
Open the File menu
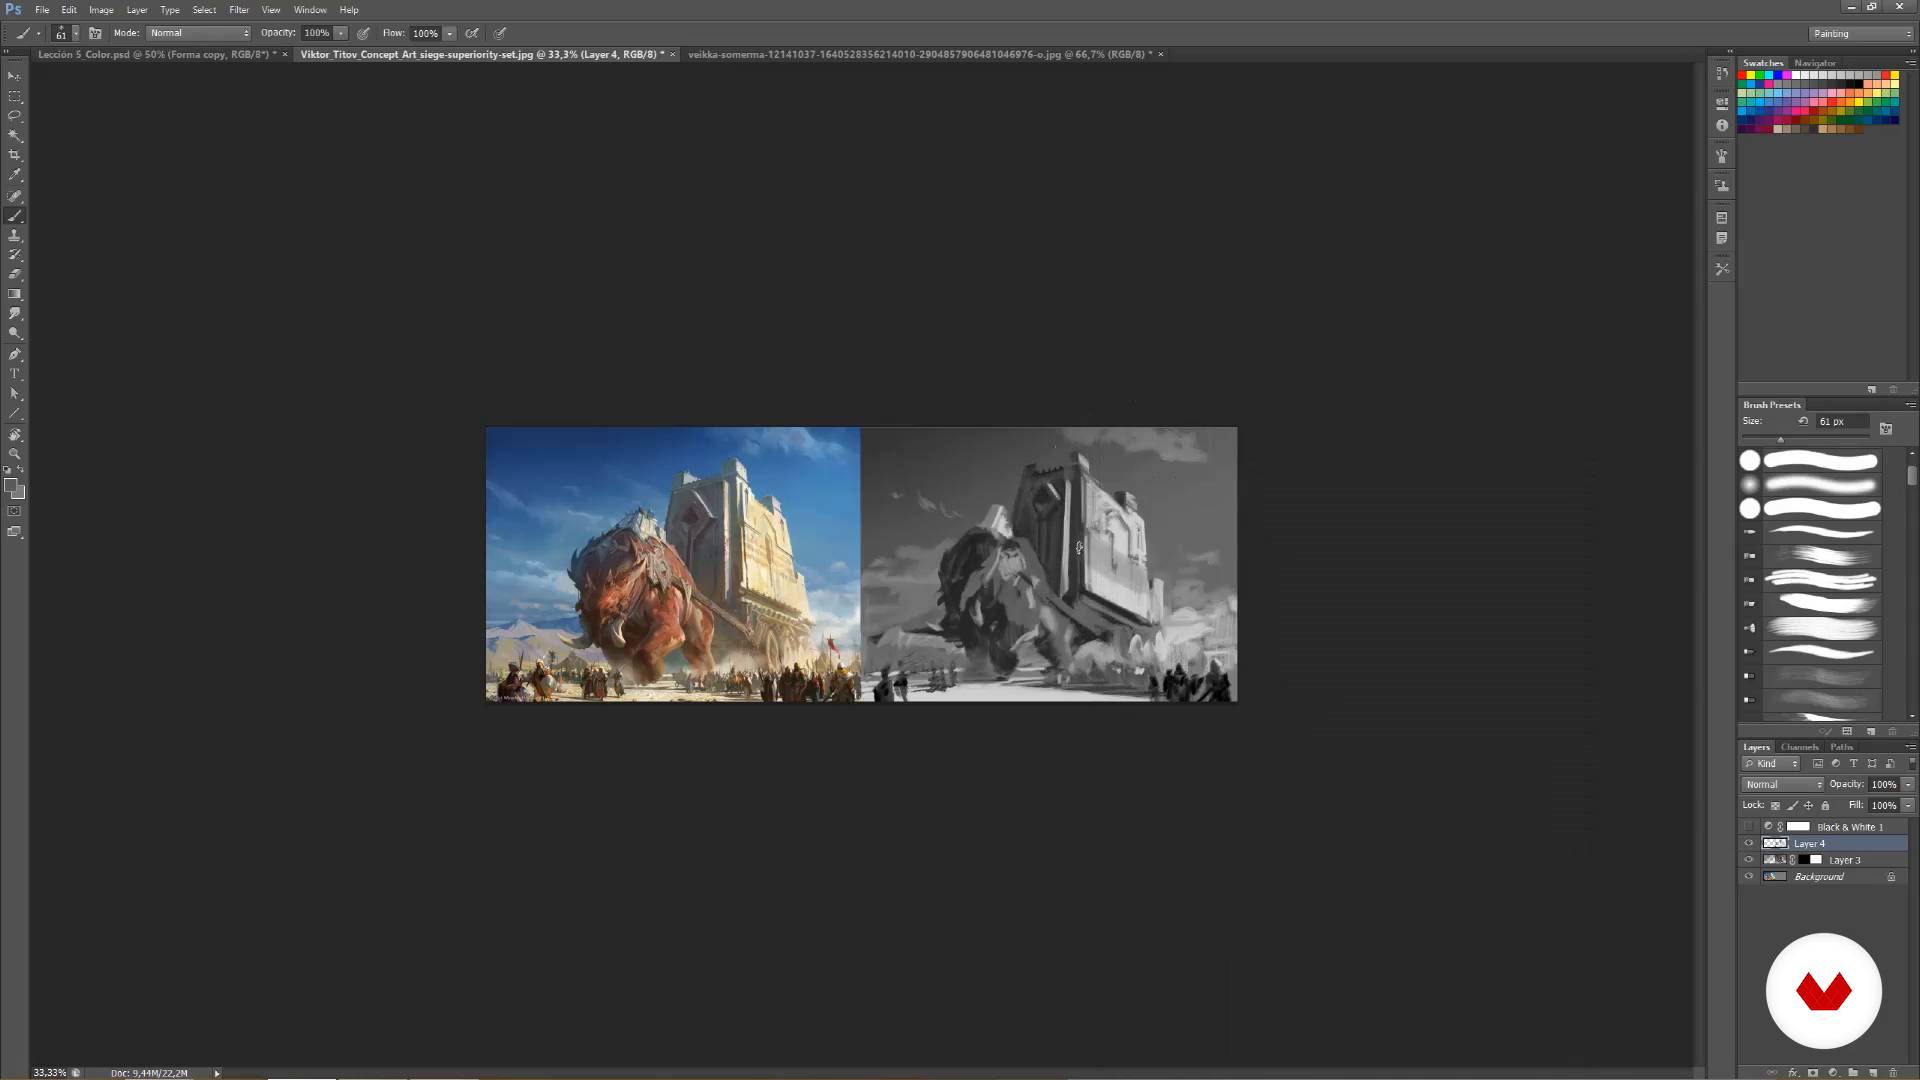[42, 10]
